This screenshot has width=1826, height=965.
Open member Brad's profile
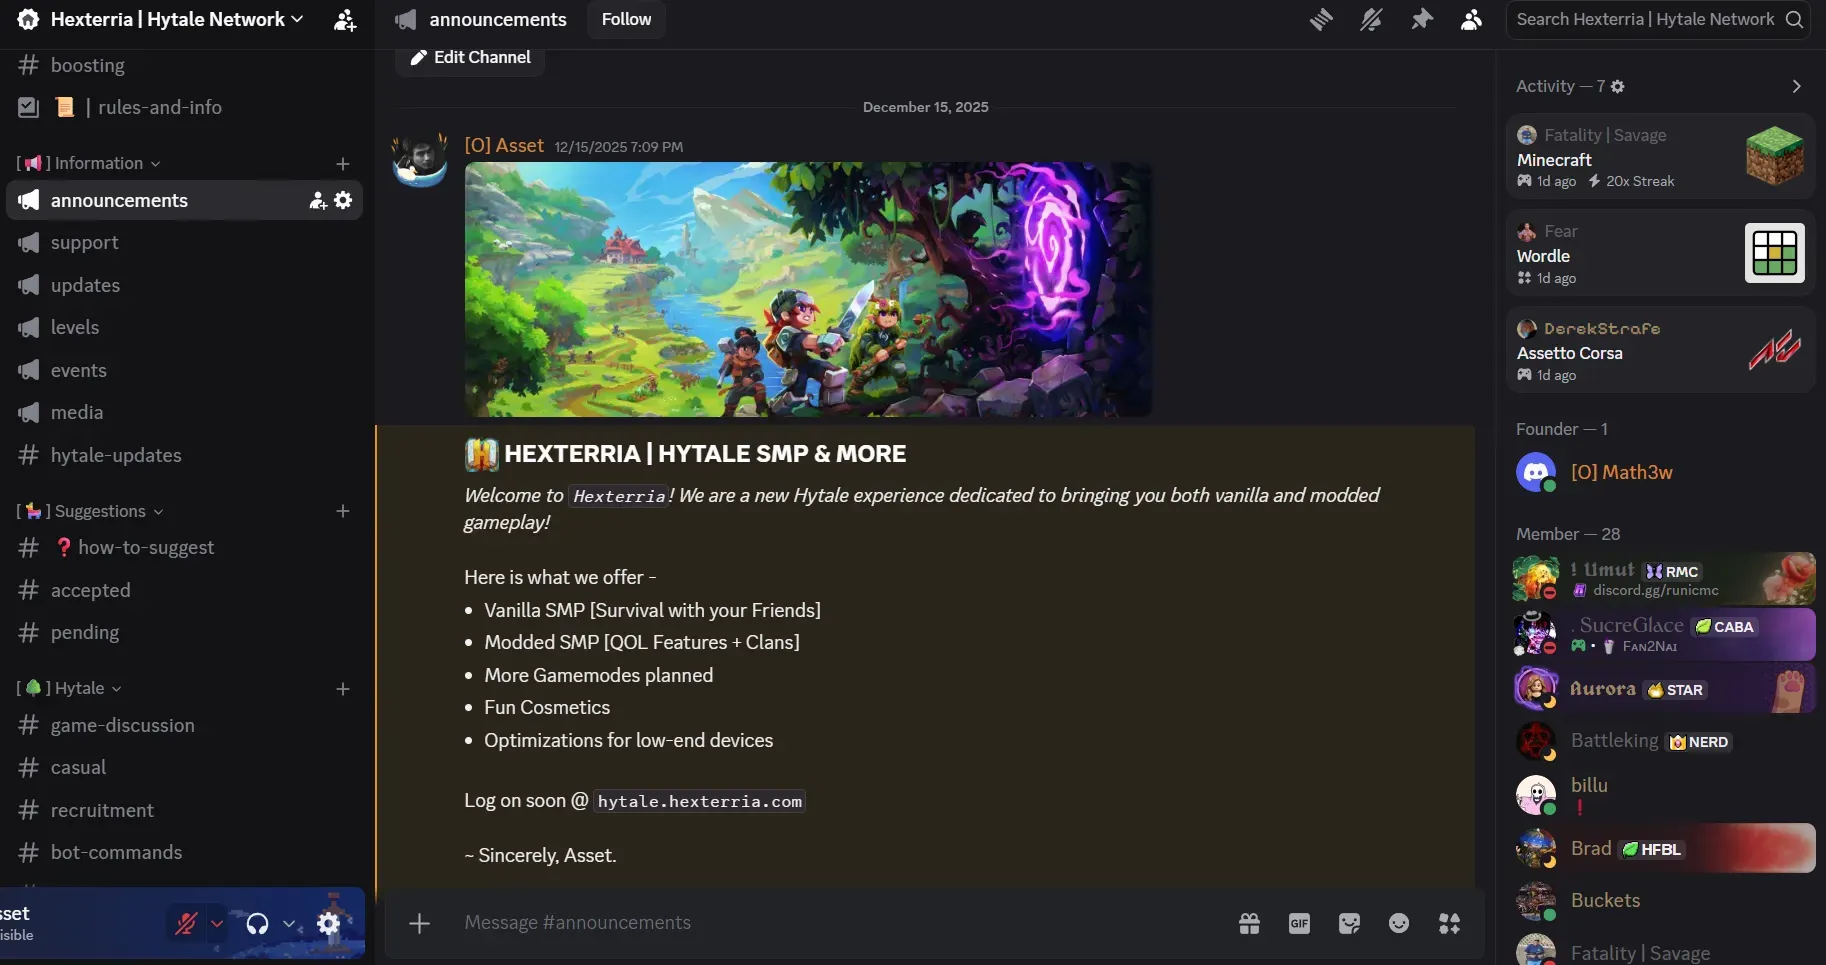point(1661,849)
